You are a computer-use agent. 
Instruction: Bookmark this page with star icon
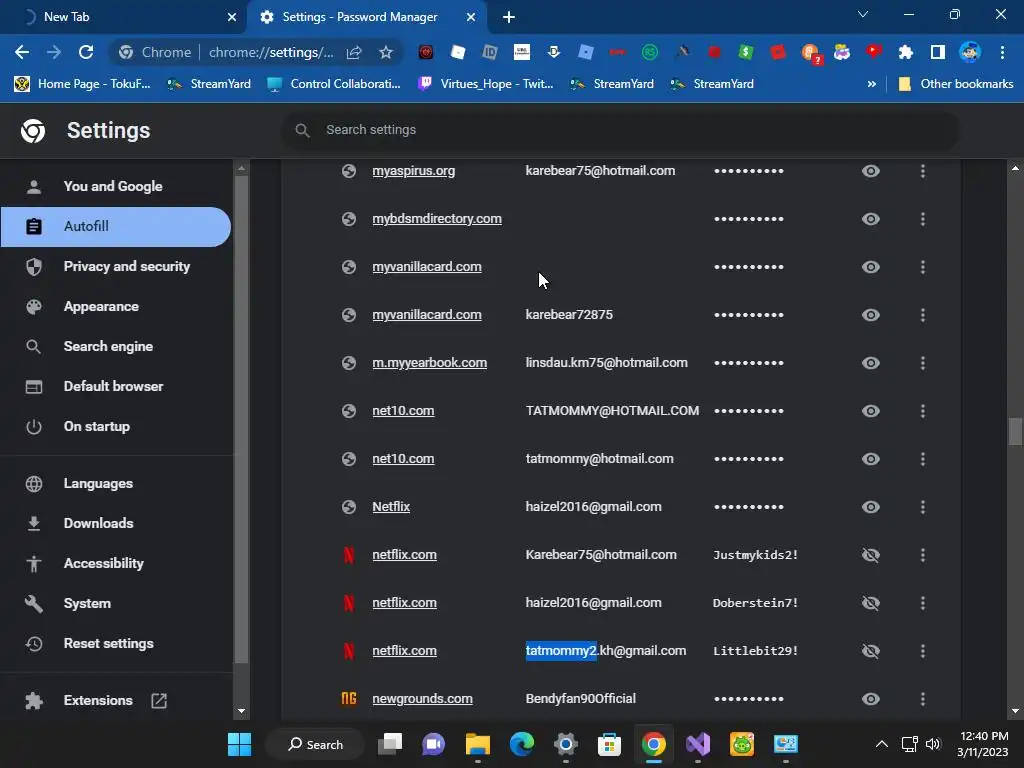coord(385,52)
